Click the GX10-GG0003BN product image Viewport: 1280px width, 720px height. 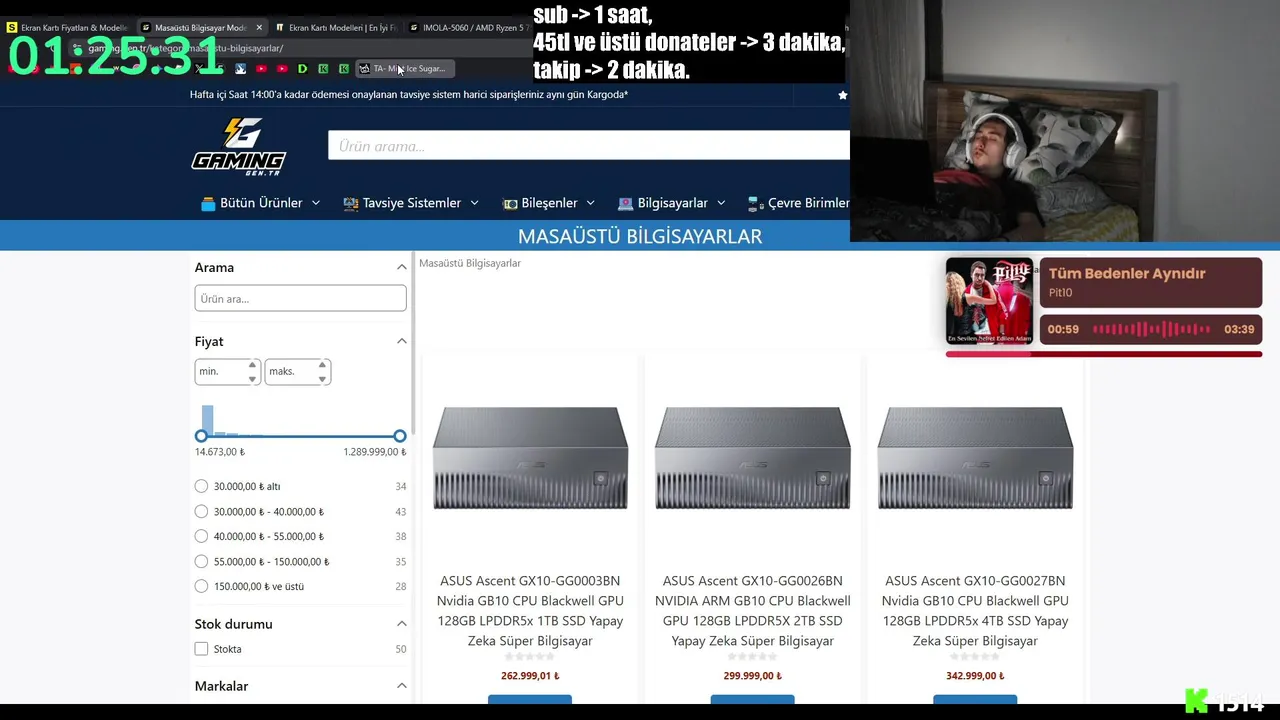click(530, 457)
